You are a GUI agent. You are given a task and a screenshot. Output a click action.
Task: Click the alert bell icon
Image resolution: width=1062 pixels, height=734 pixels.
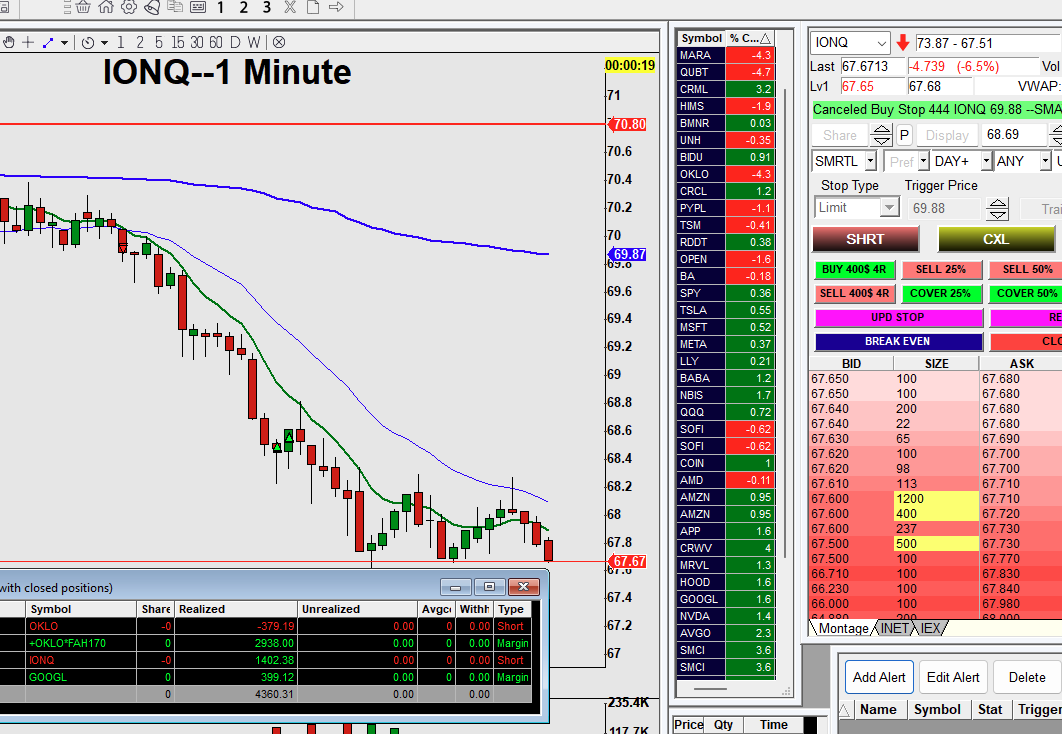152,7
